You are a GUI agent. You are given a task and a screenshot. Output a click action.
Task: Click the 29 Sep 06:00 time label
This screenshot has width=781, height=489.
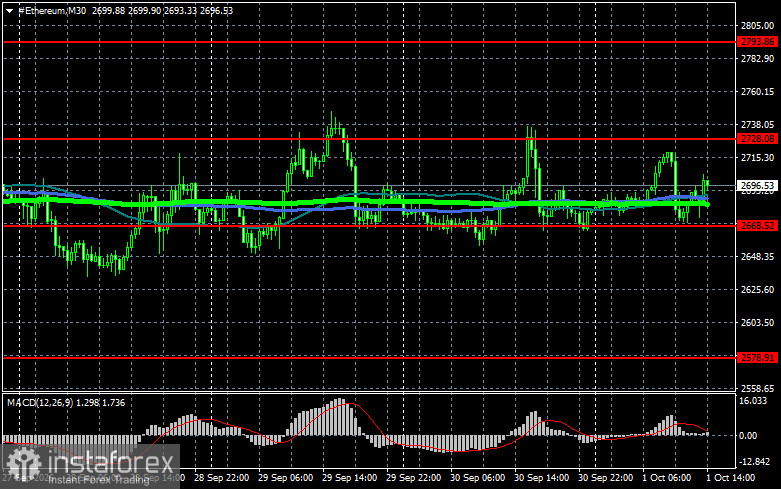tap(285, 478)
